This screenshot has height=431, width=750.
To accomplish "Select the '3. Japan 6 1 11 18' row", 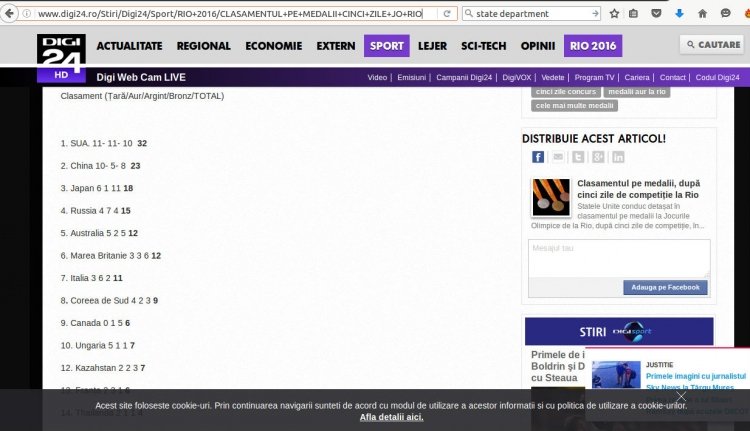I will (x=97, y=188).
